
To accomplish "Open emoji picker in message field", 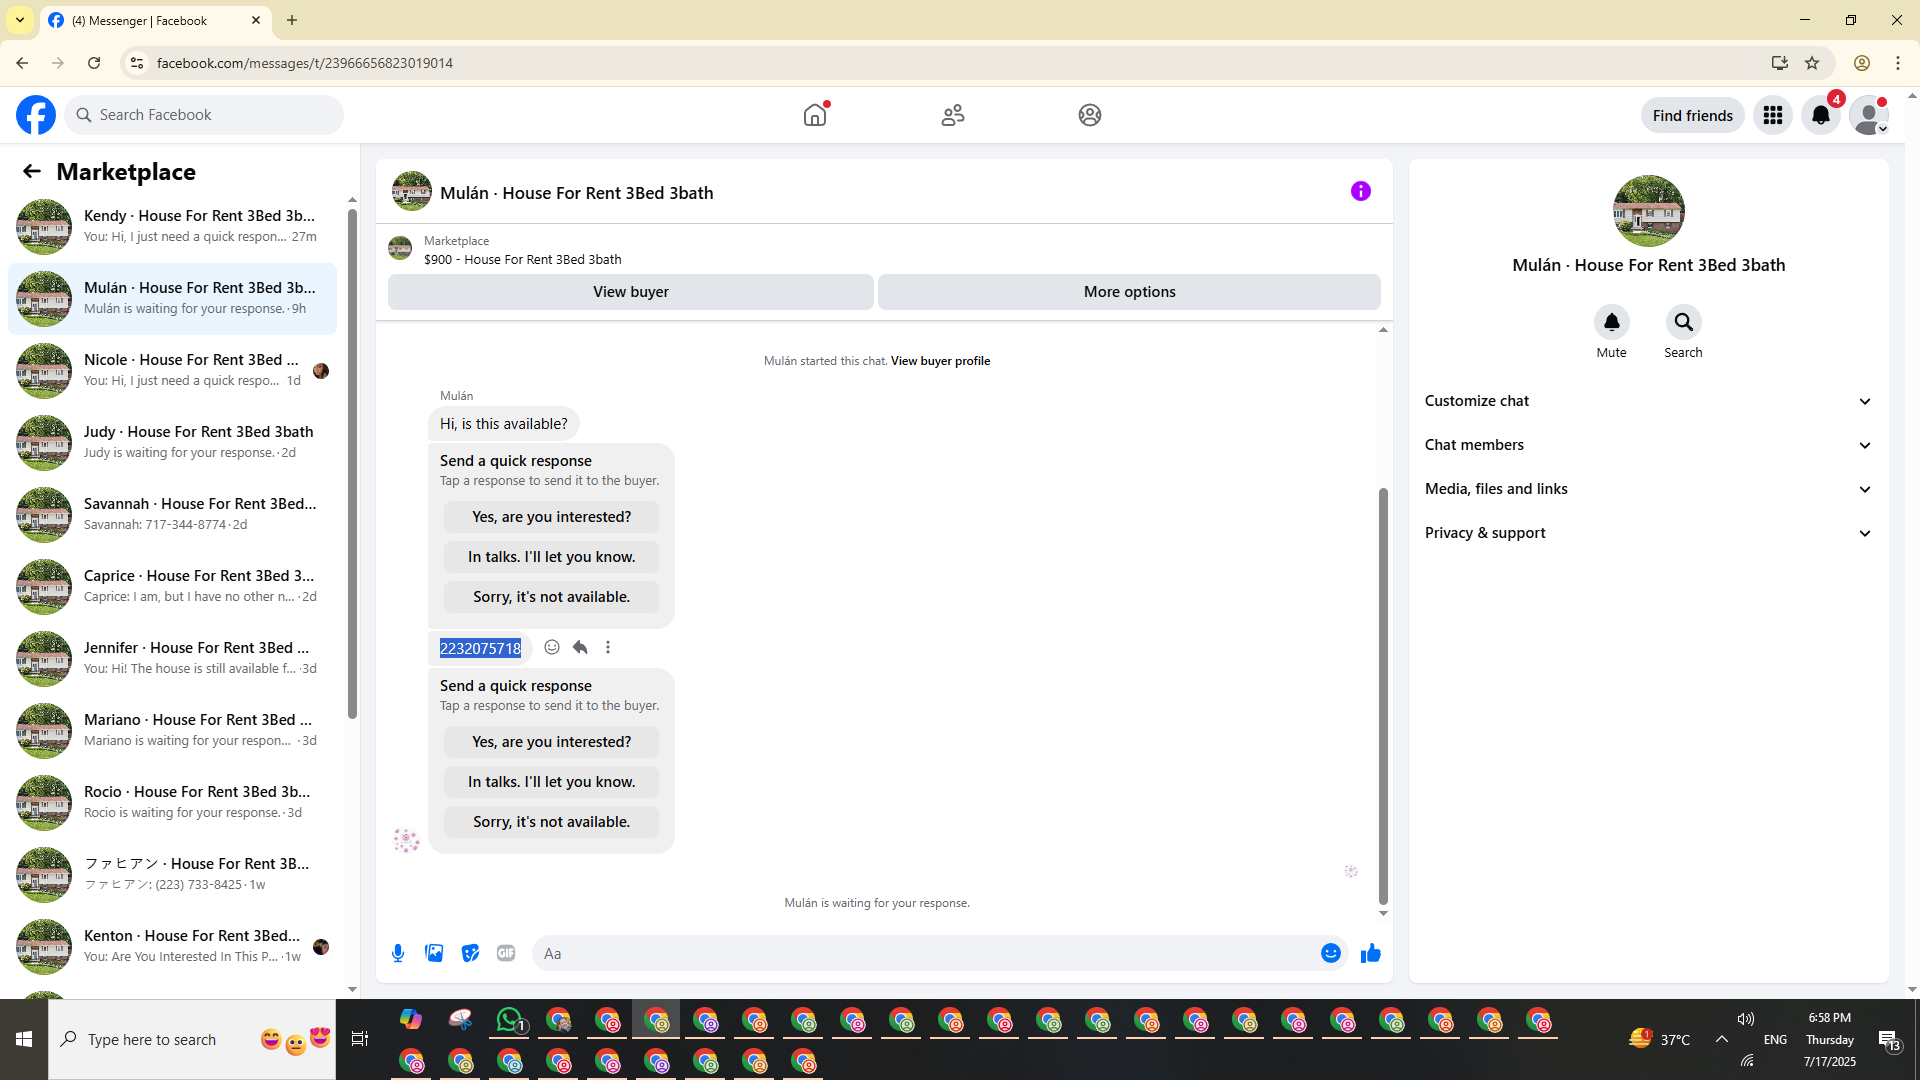I will pyautogui.click(x=1330, y=953).
